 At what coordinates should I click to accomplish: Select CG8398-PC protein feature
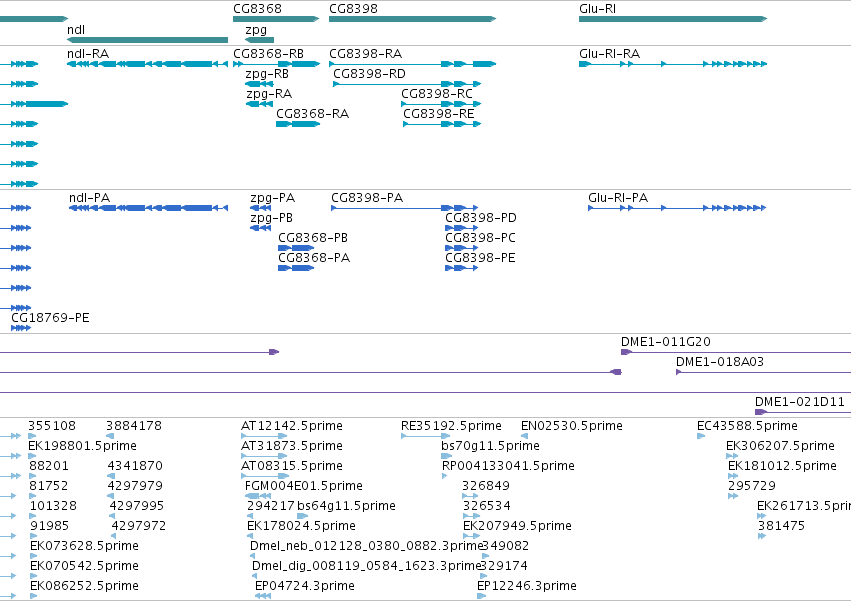tap(461, 248)
